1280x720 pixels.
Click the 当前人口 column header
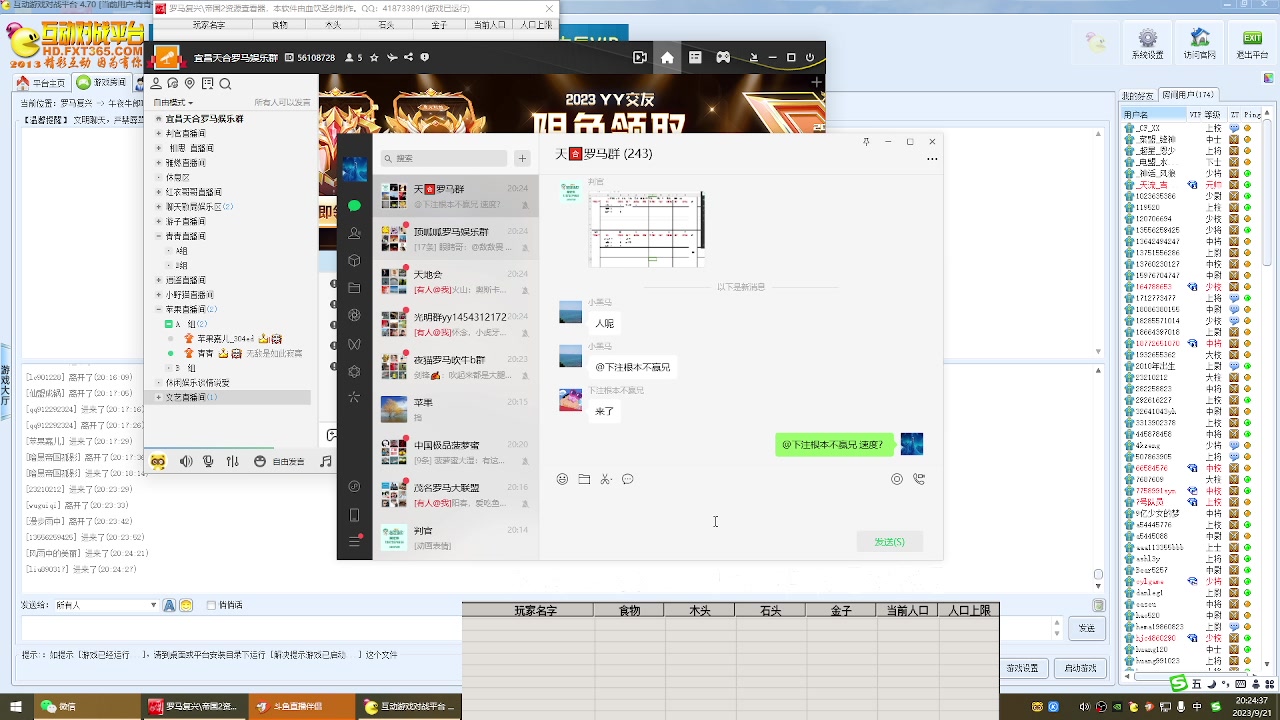click(908, 610)
